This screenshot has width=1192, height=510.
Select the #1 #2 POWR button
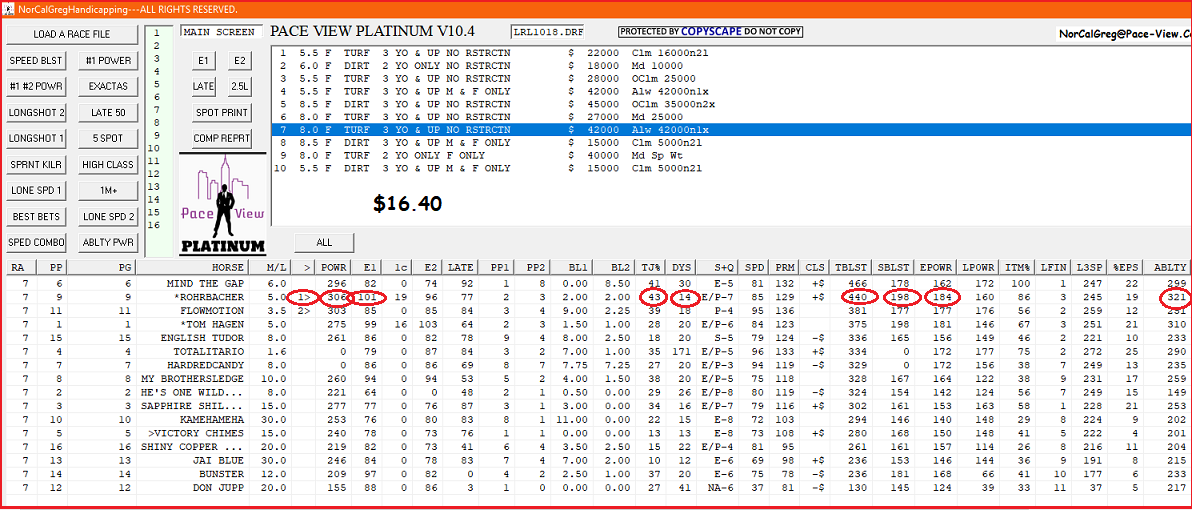tap(36, 87)
